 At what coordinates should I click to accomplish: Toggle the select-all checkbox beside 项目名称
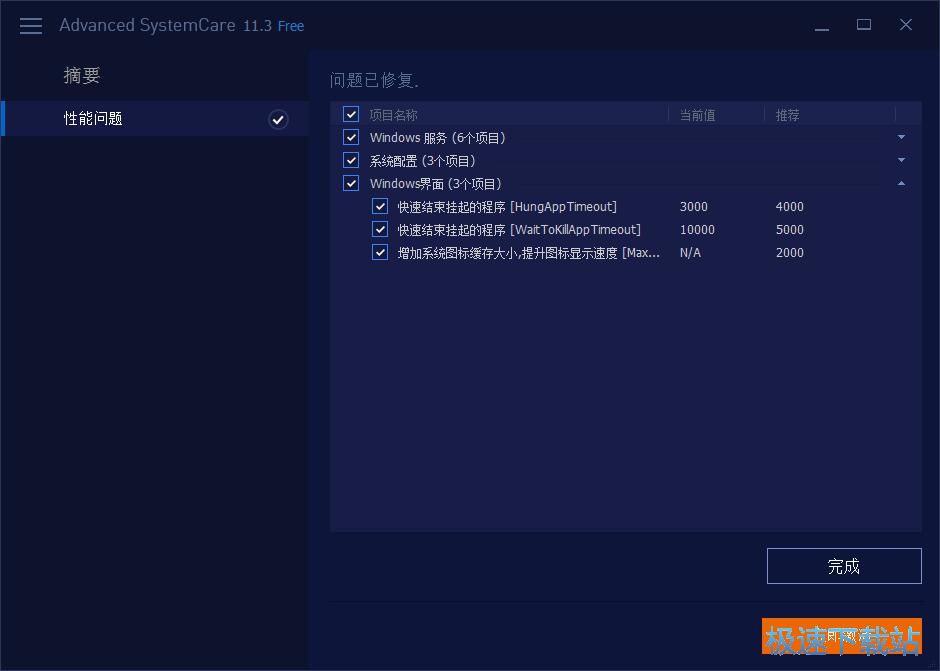coord(351,114)
